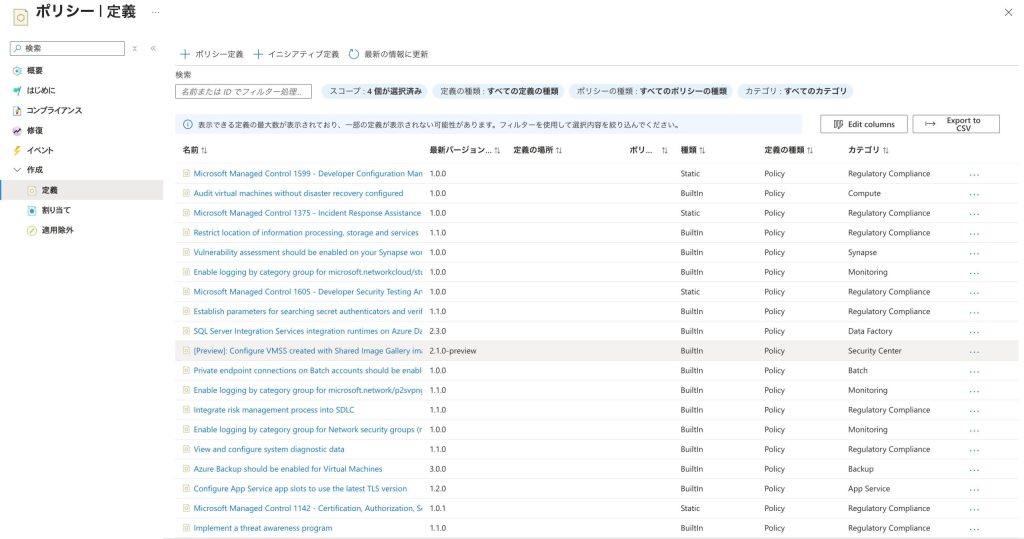Screen dimensions: 1024x539
Task: Click the Export to CSV button
Action: click(955, 124)
